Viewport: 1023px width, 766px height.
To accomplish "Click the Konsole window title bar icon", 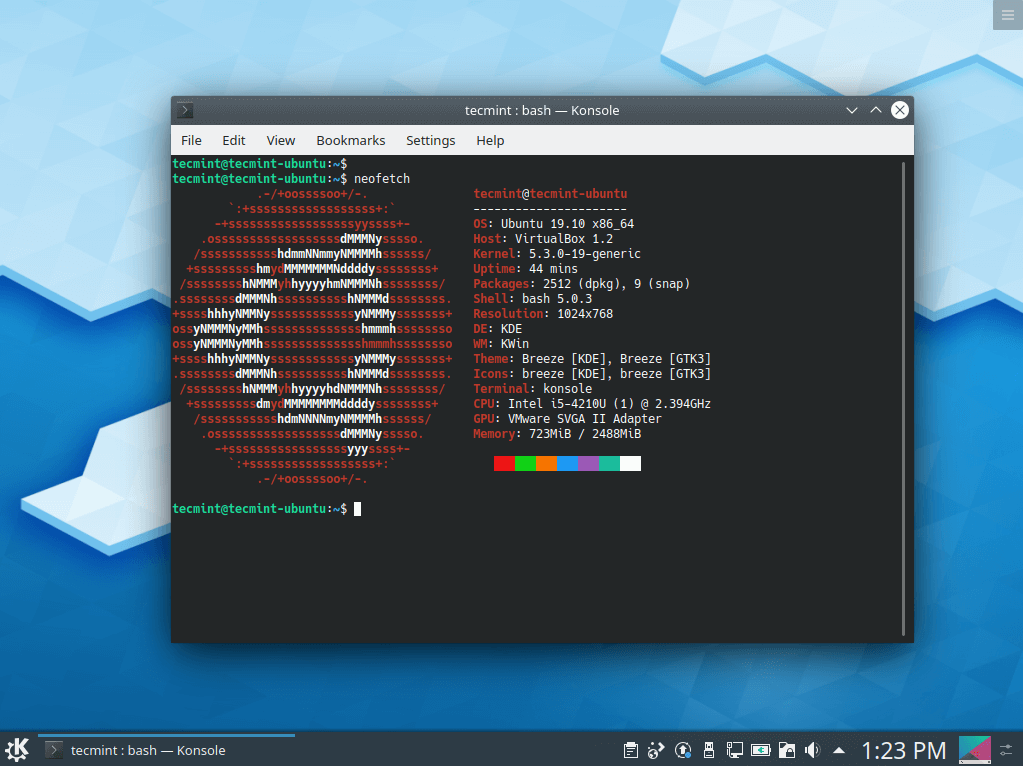I will click(185, 110).
